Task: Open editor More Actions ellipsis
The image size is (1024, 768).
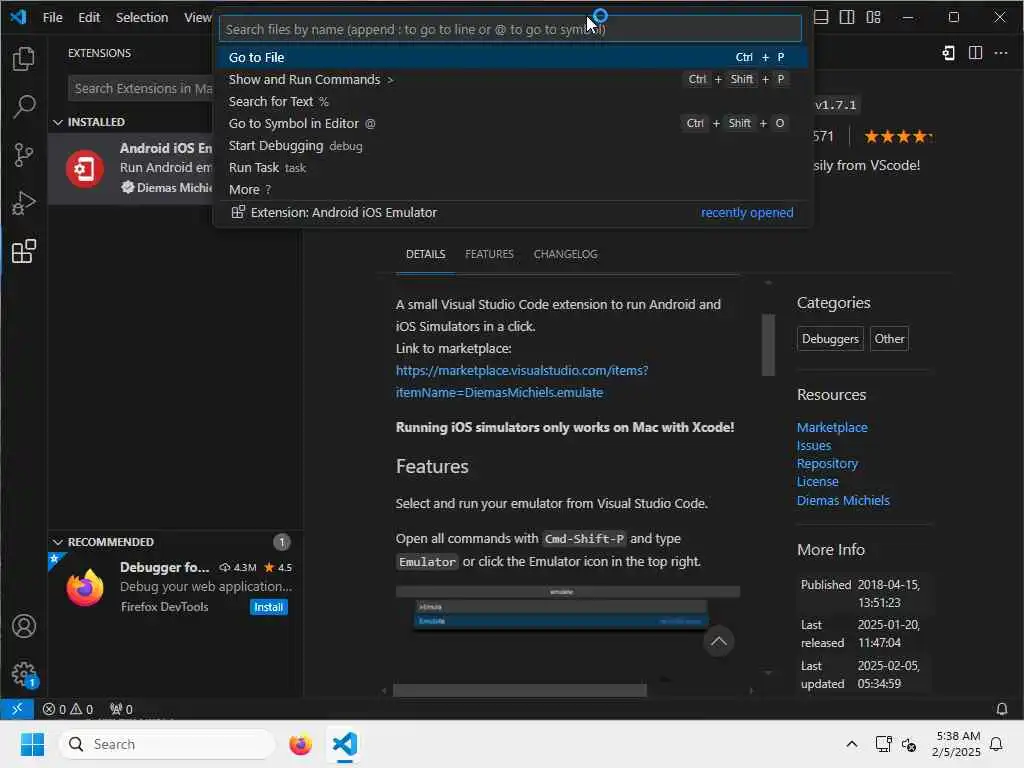Action: coord(1000,53)
